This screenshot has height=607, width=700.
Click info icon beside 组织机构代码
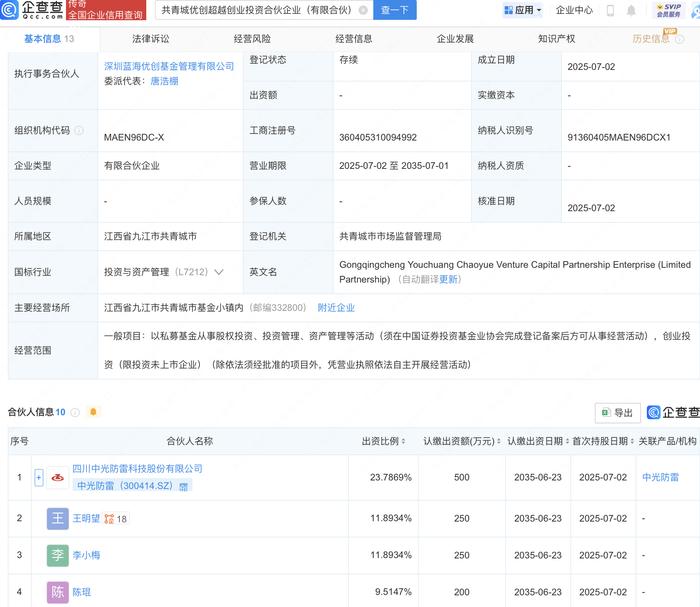[x=79, y=130]
